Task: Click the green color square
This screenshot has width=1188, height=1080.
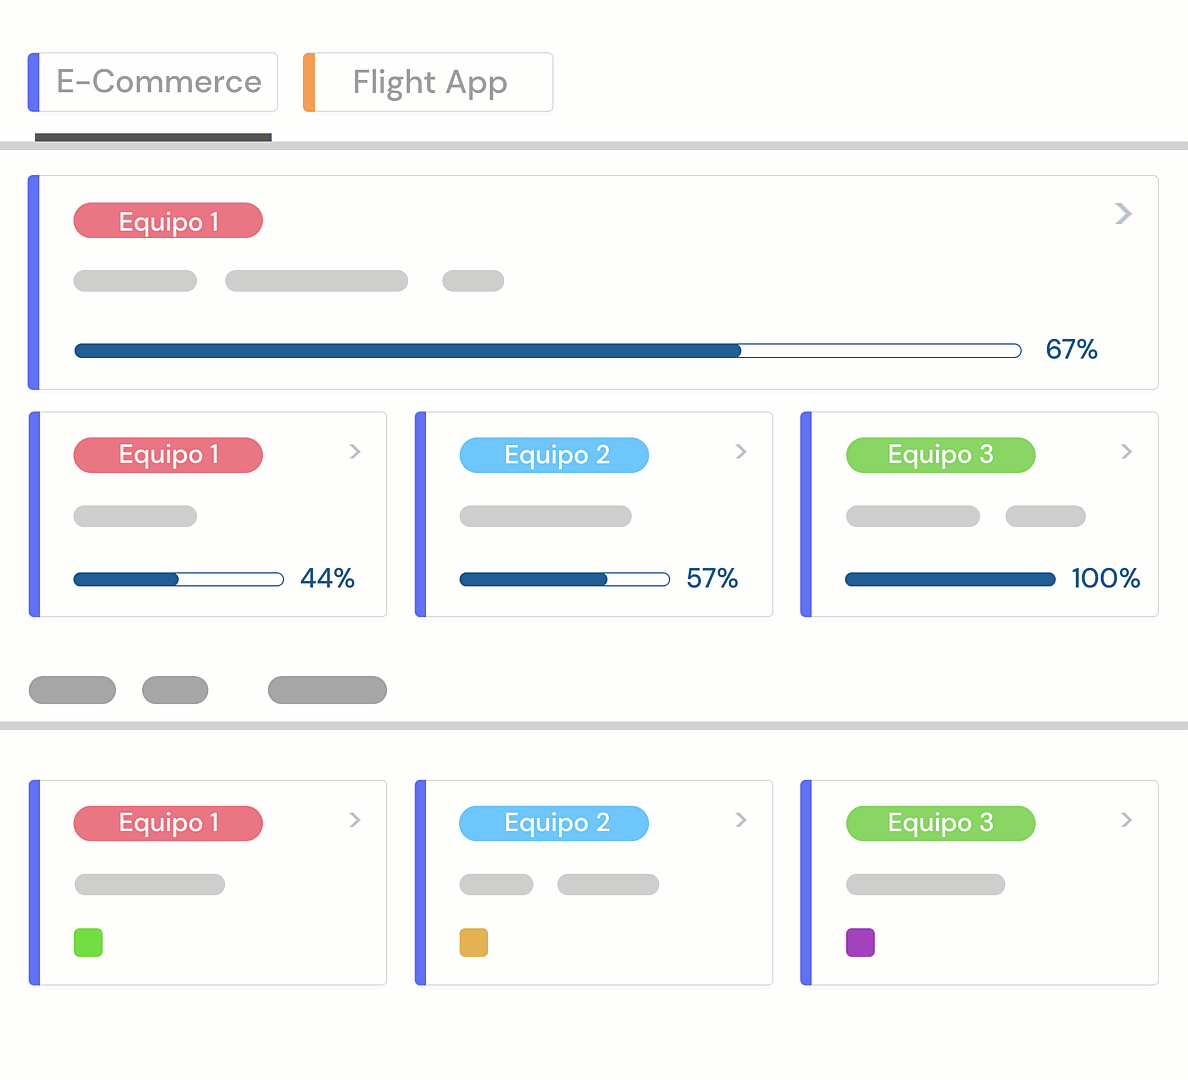Action: click(x=88, y=943)
